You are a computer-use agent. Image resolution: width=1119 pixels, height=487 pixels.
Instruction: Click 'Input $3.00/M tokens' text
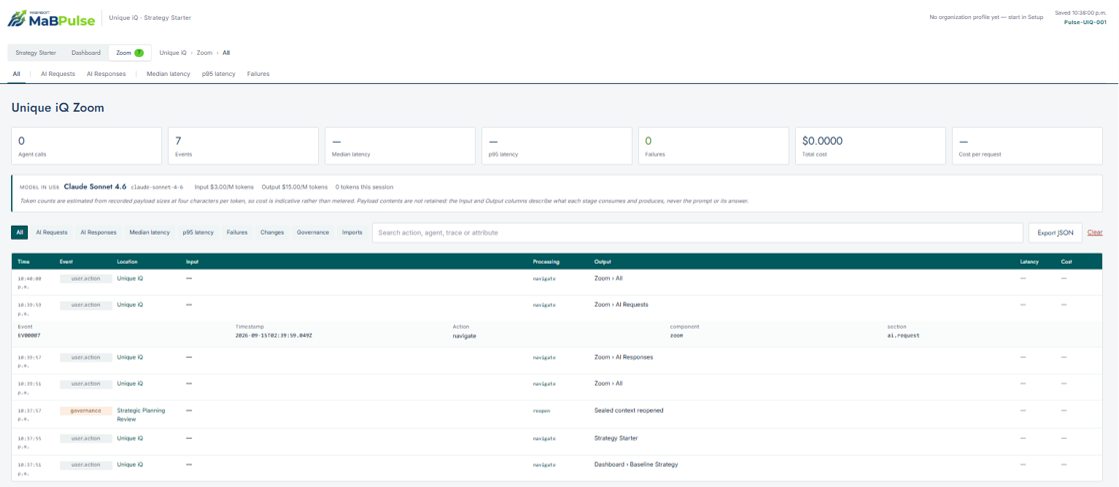point(226,187)
